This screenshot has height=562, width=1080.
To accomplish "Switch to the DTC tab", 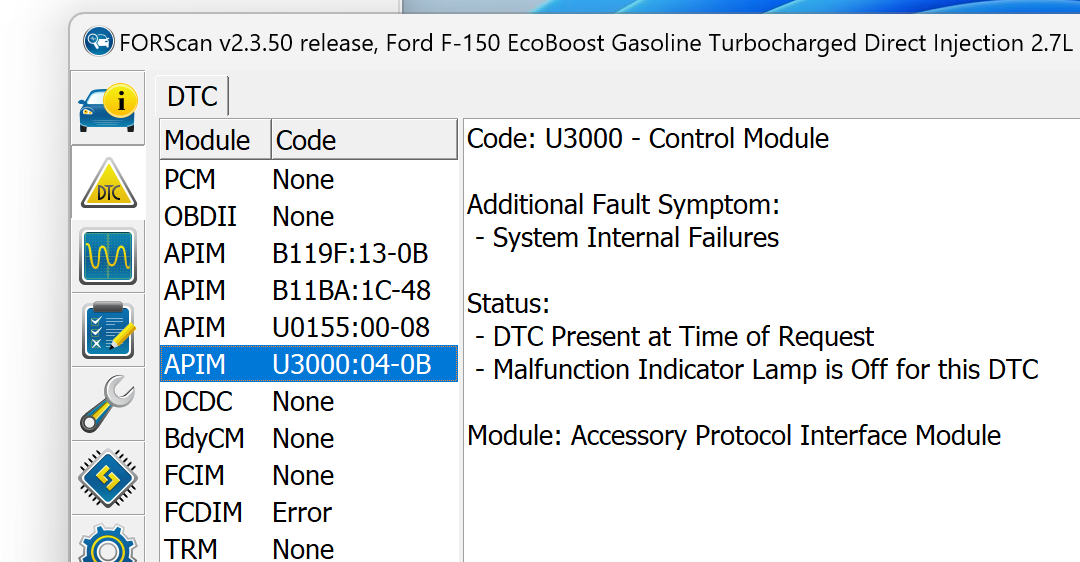I will click(x=192, y=96).
